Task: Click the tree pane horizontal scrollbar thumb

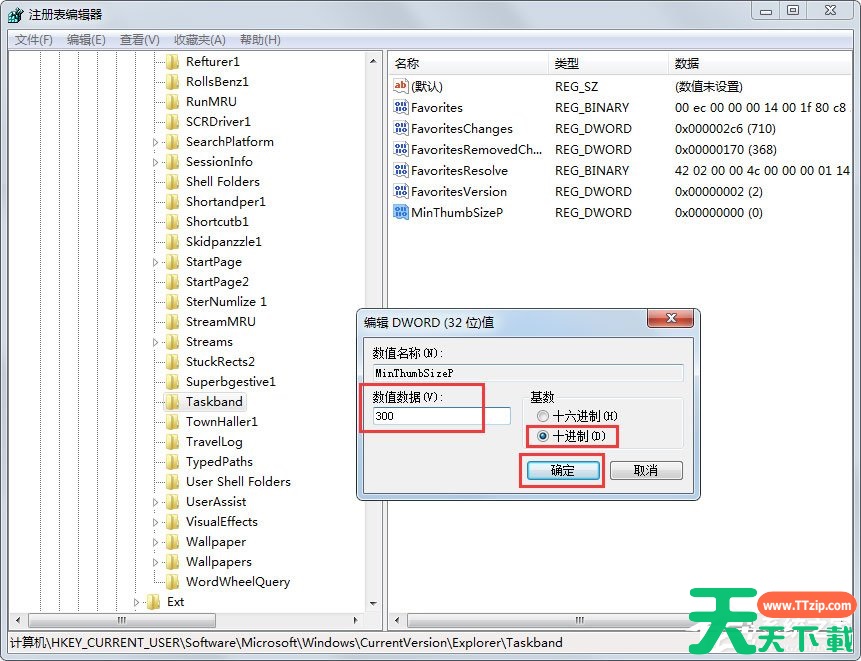Action: coord(122,620)
